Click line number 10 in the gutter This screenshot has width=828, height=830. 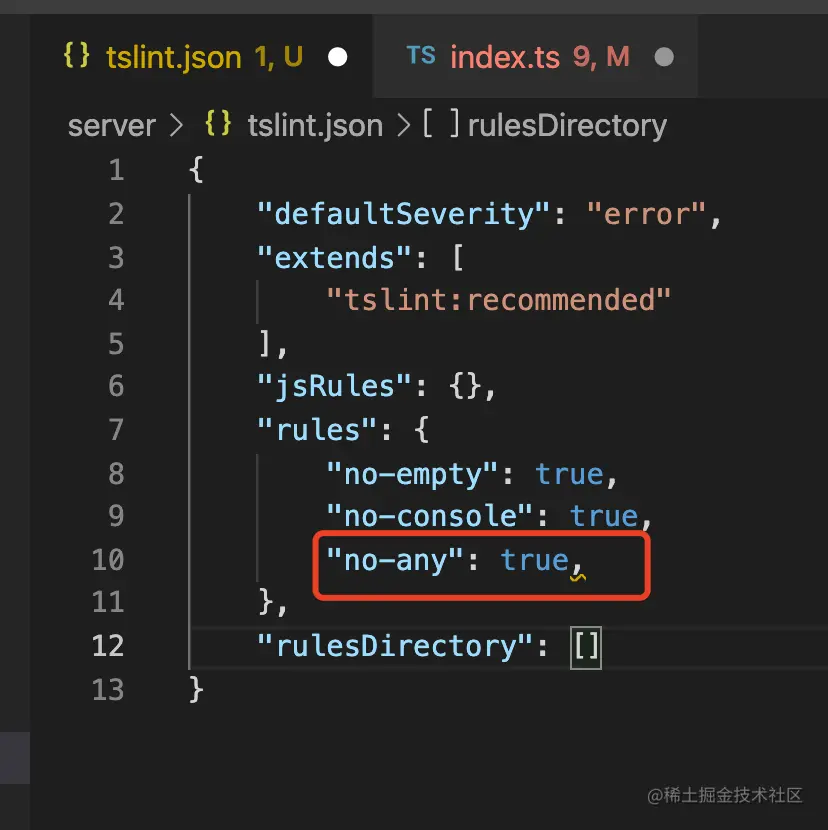tap(108, 560)
